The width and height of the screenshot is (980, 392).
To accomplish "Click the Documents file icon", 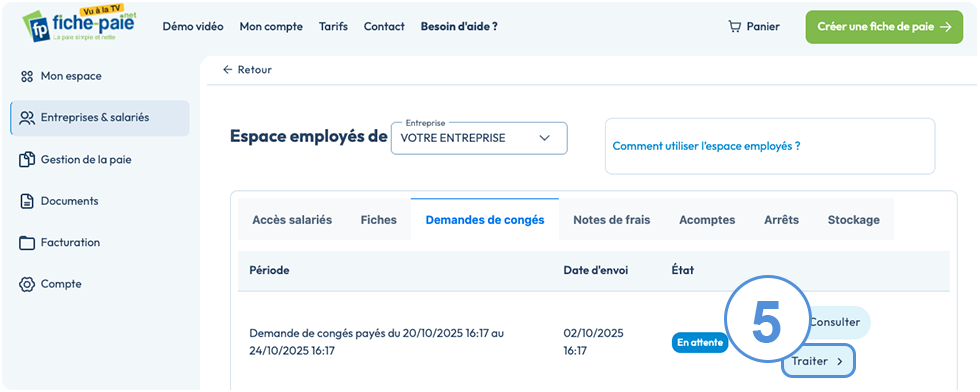I will 26,201.
